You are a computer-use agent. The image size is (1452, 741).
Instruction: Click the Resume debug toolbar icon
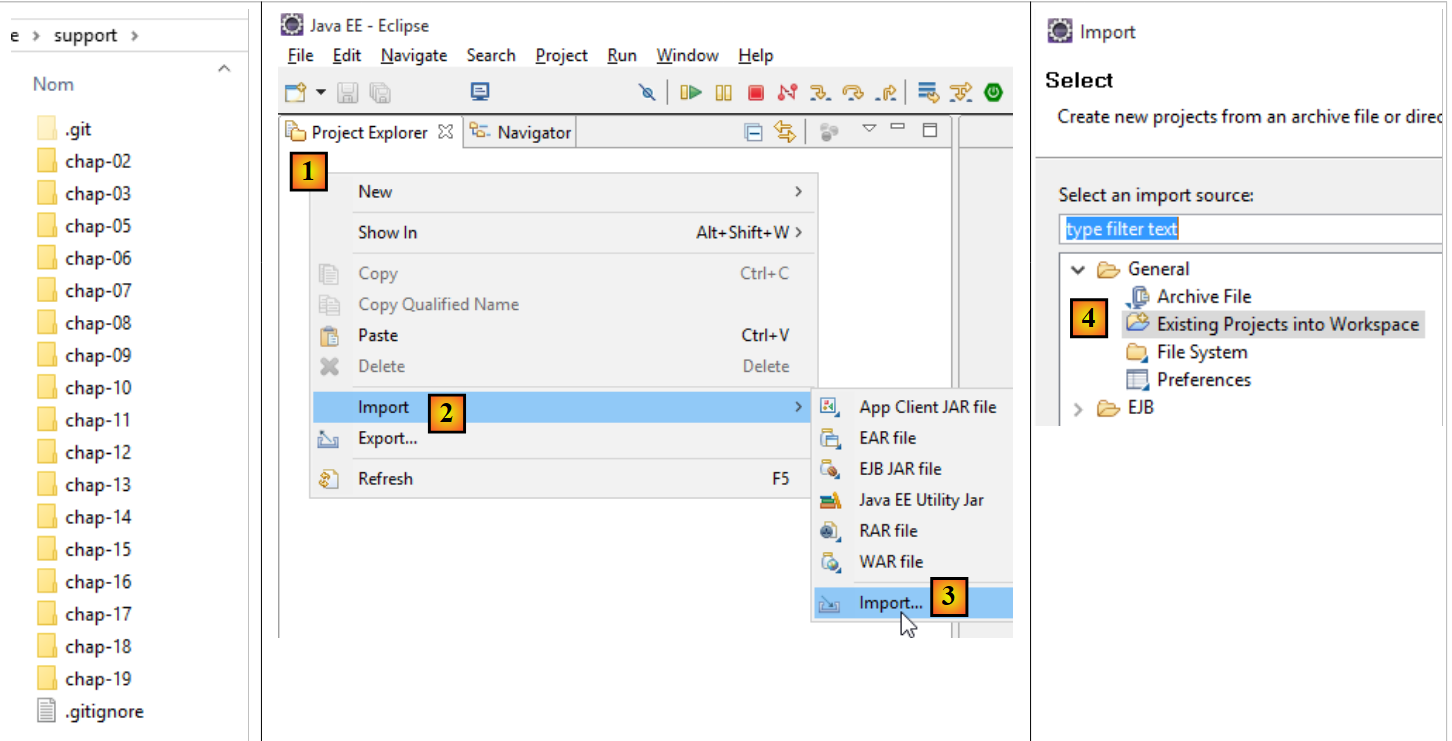click(690, 93)
